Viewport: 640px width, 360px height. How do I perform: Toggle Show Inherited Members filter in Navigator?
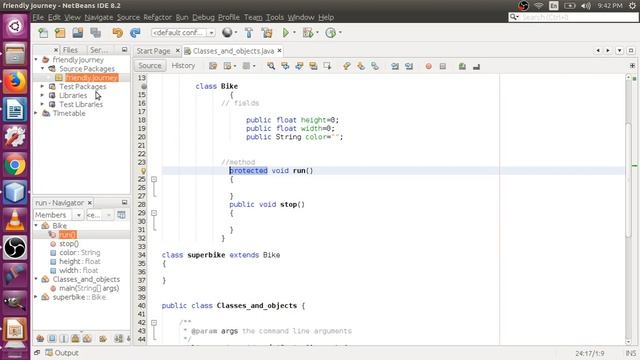click(x=40, y=338)
